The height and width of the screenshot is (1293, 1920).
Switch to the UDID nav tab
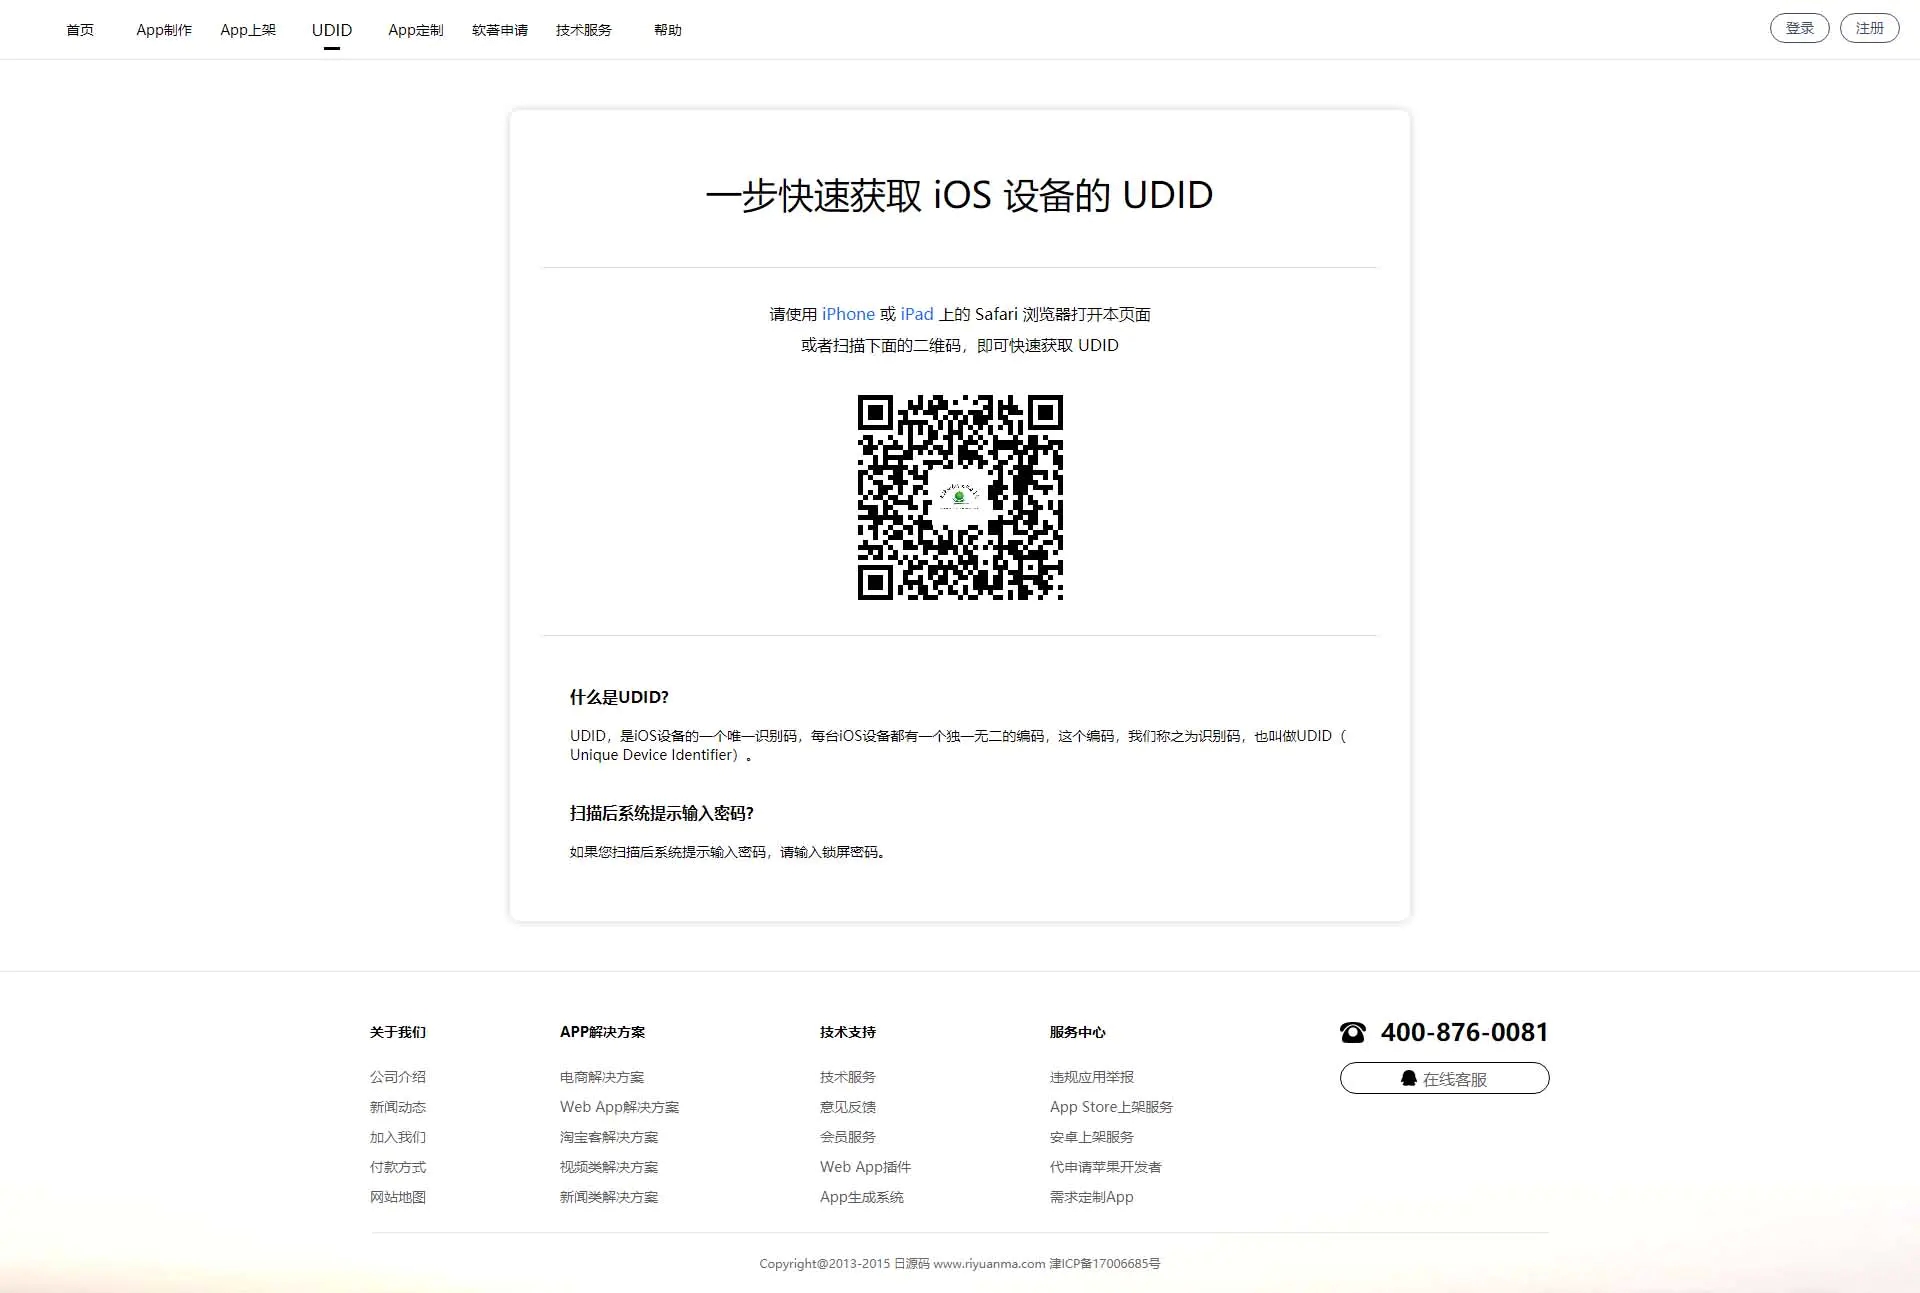[331, 30]
